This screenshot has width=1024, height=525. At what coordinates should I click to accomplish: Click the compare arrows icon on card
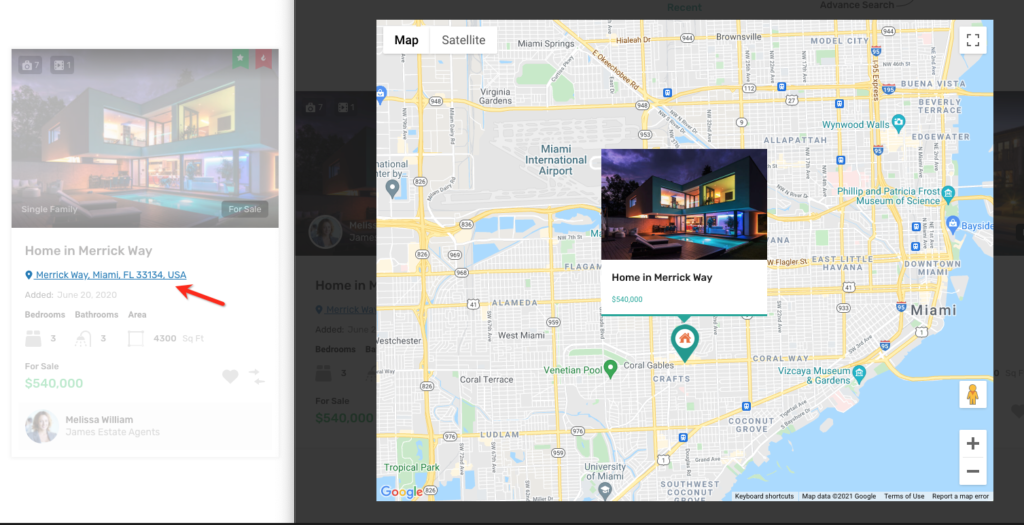(257, 377)
